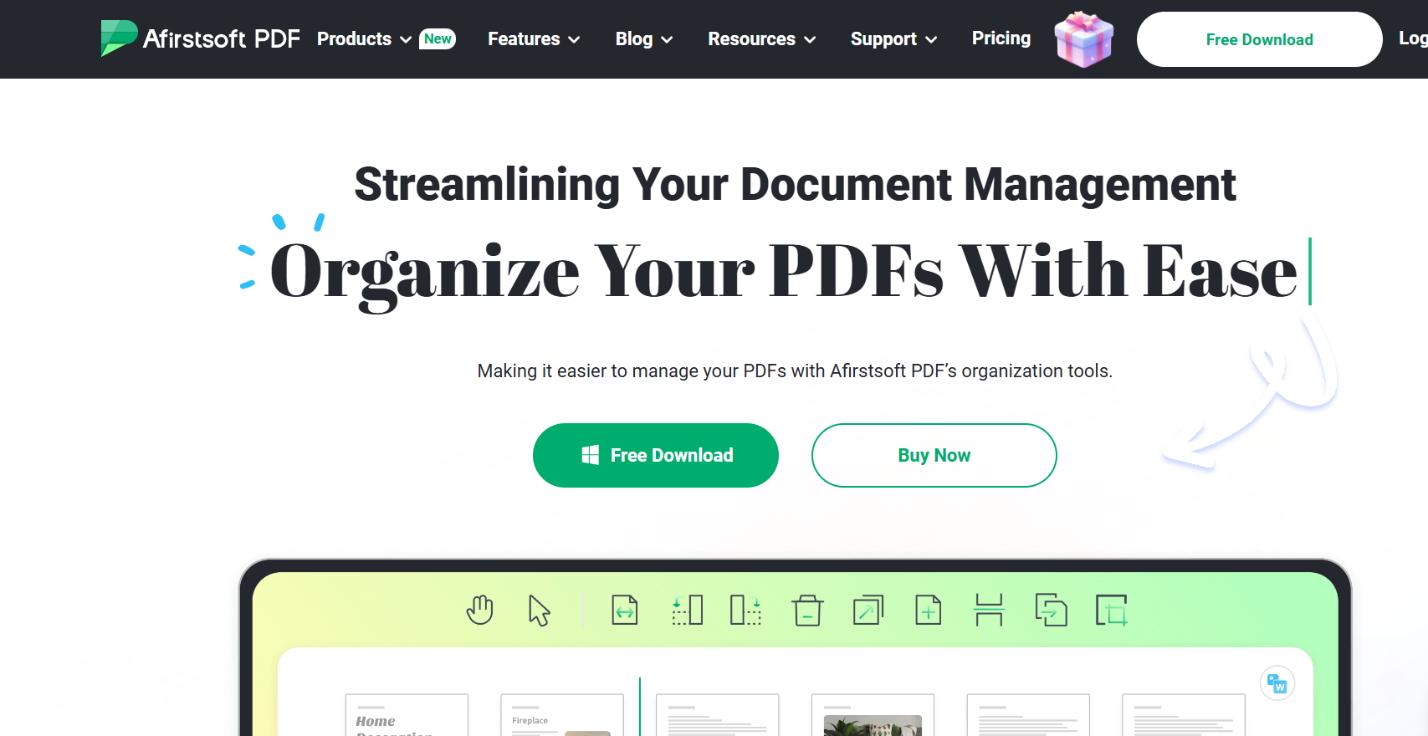Screen dimensions: 1428x736
Task: Open the Pricing page
Action: (1001, 38)
